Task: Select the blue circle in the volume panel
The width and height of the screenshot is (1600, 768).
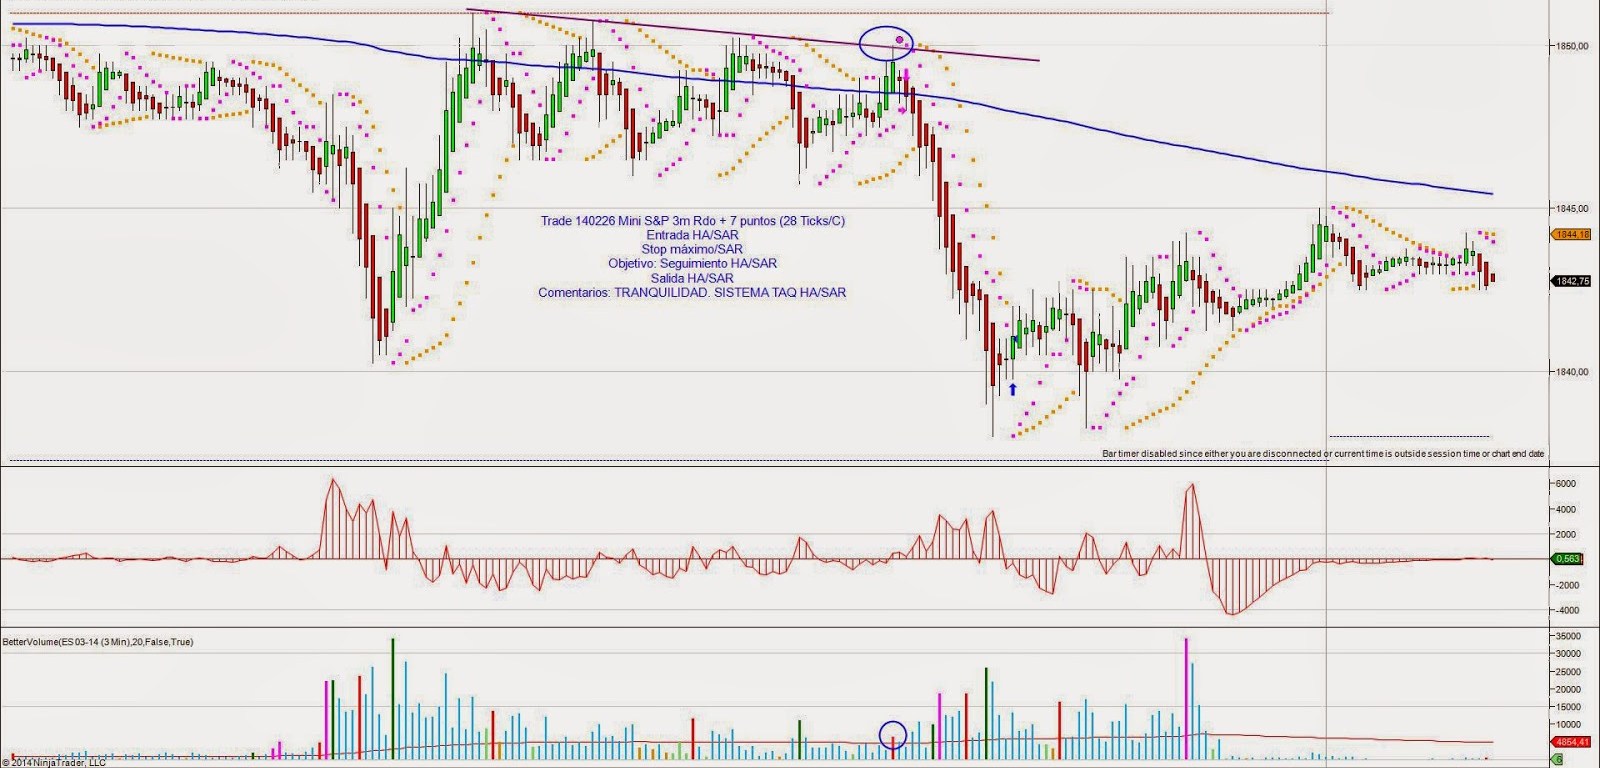Action: (892, 736)
